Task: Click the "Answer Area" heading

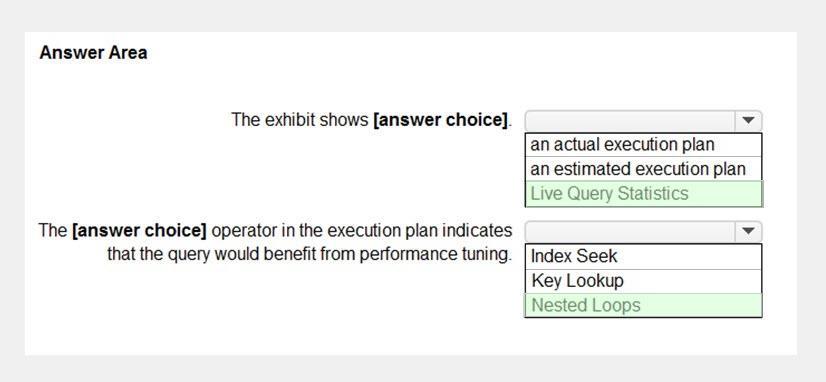Action: point(93,53)
